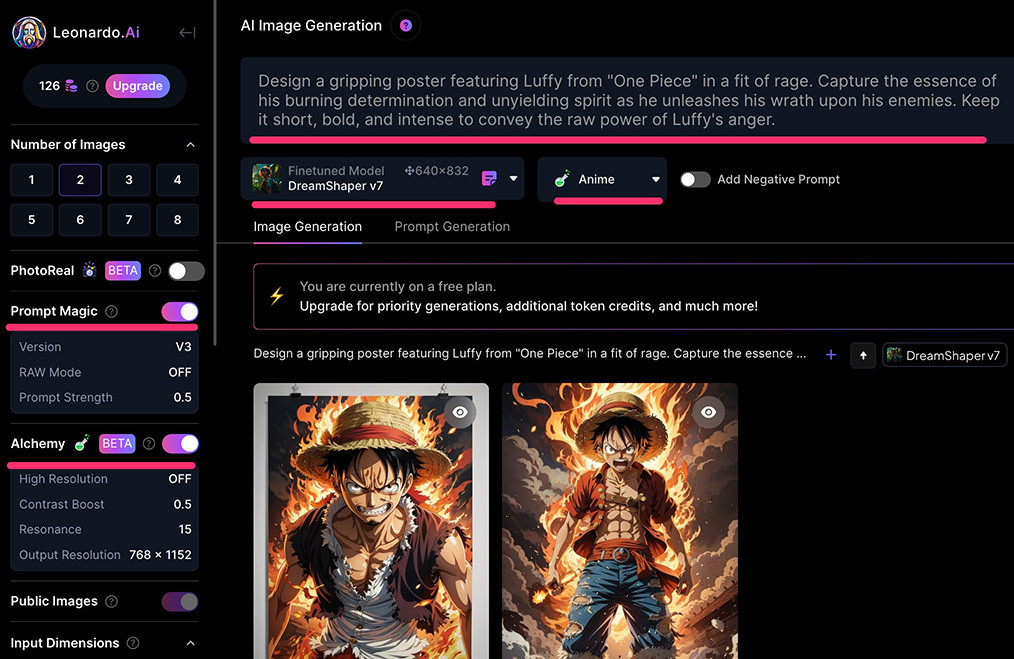Click Prompt Magic Version V3 row
1014x659 pixels.
(105, 347)
